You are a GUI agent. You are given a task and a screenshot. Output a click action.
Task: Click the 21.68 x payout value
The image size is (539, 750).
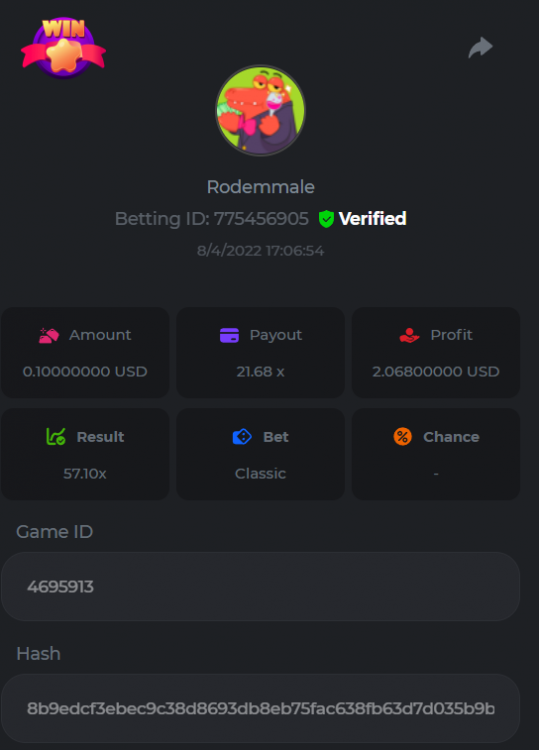[x=261, y=372]
